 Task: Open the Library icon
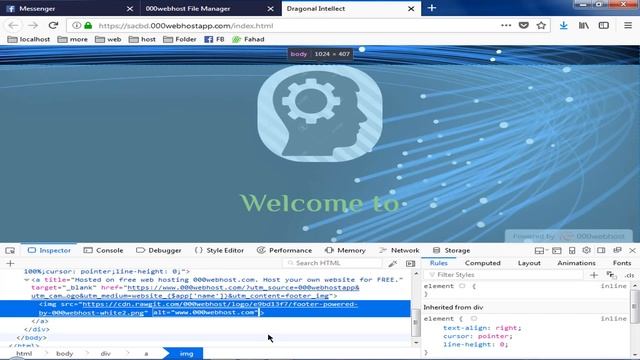click(x=584, y=25)
